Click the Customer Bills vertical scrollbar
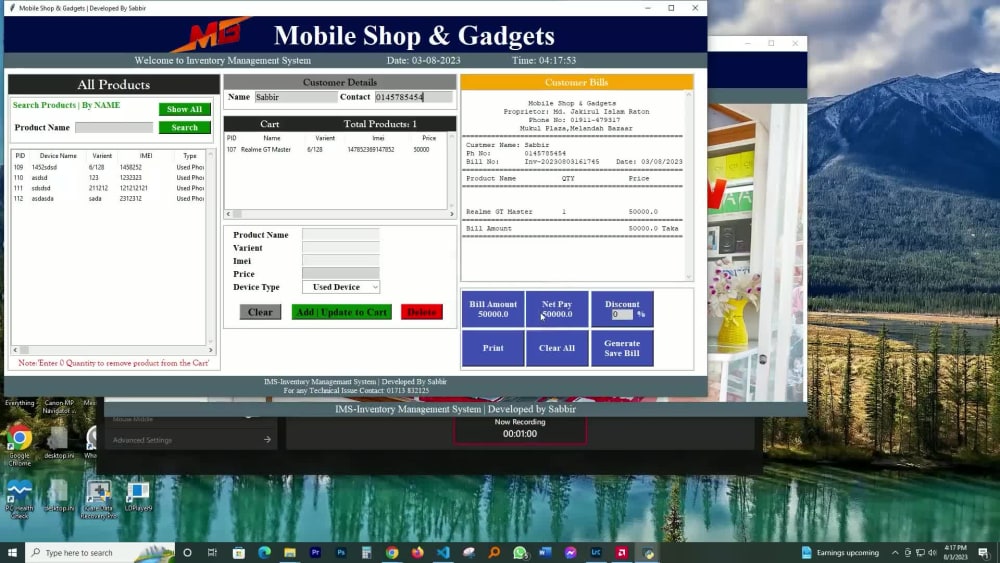1000x563 pixels. pos(689,186)
